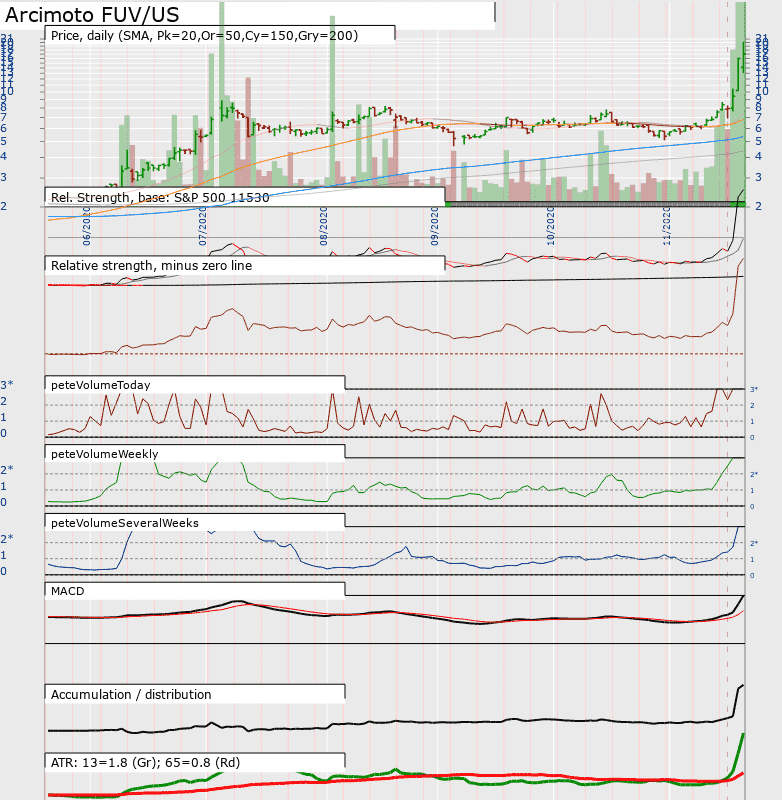Click the price 2 label on left axis
The width and height of the screenshot is (782, 800).
pyautogui.click(x=4, y=206)
